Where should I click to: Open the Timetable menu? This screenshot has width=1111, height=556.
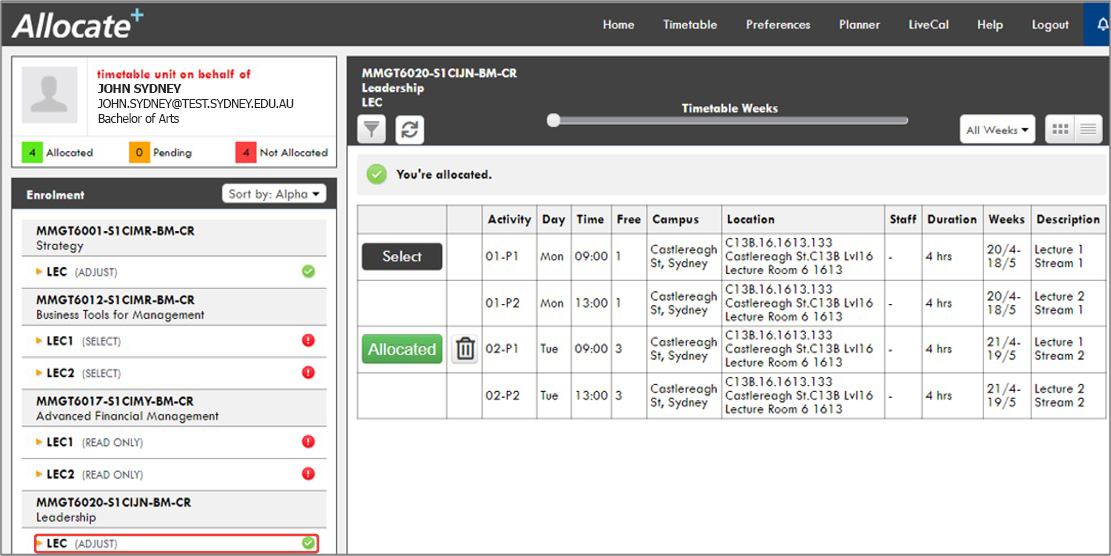click(689, 25)
